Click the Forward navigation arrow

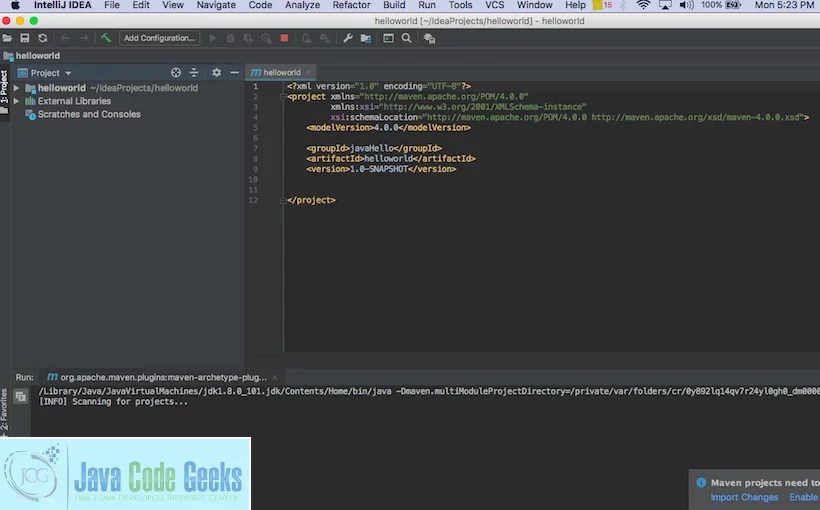[83, 38]
